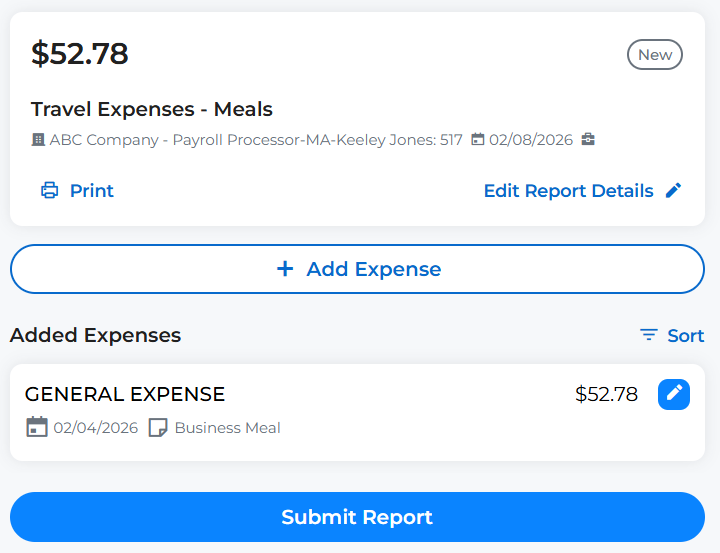Screen dimensions: 720x553
Task: Click the Business Meal note text
Action: point(227,428)
